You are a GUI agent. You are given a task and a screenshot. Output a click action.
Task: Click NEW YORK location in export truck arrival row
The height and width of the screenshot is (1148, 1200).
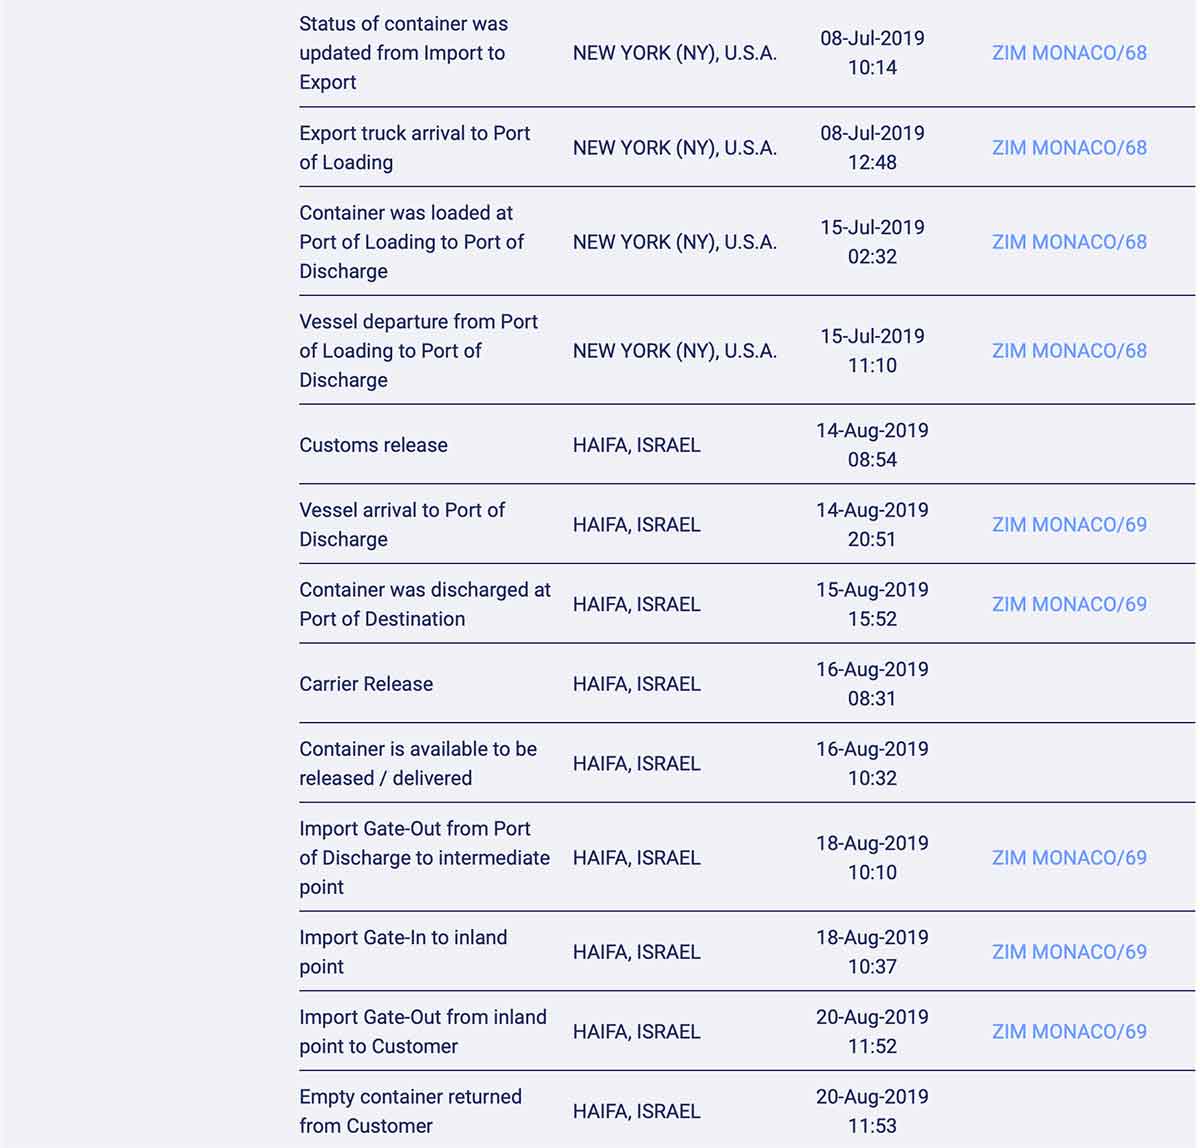click(x=674, y=148)
